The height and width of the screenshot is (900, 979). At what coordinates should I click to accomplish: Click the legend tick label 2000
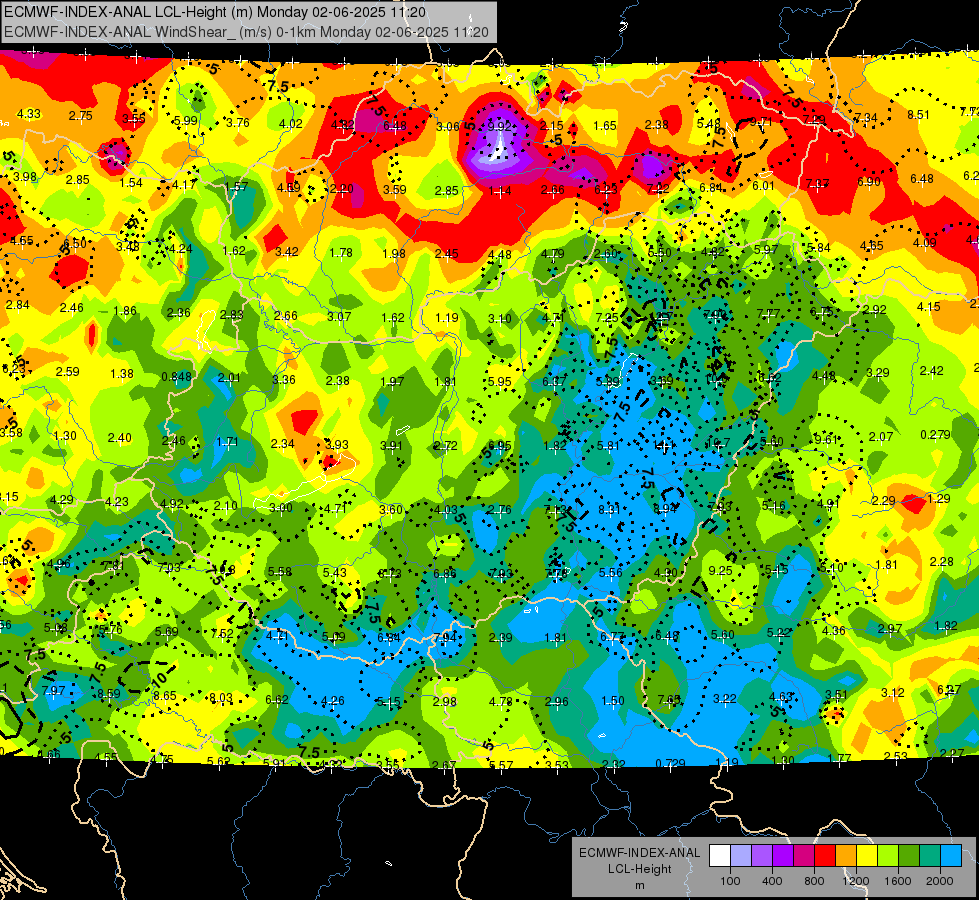click(940, 881)
